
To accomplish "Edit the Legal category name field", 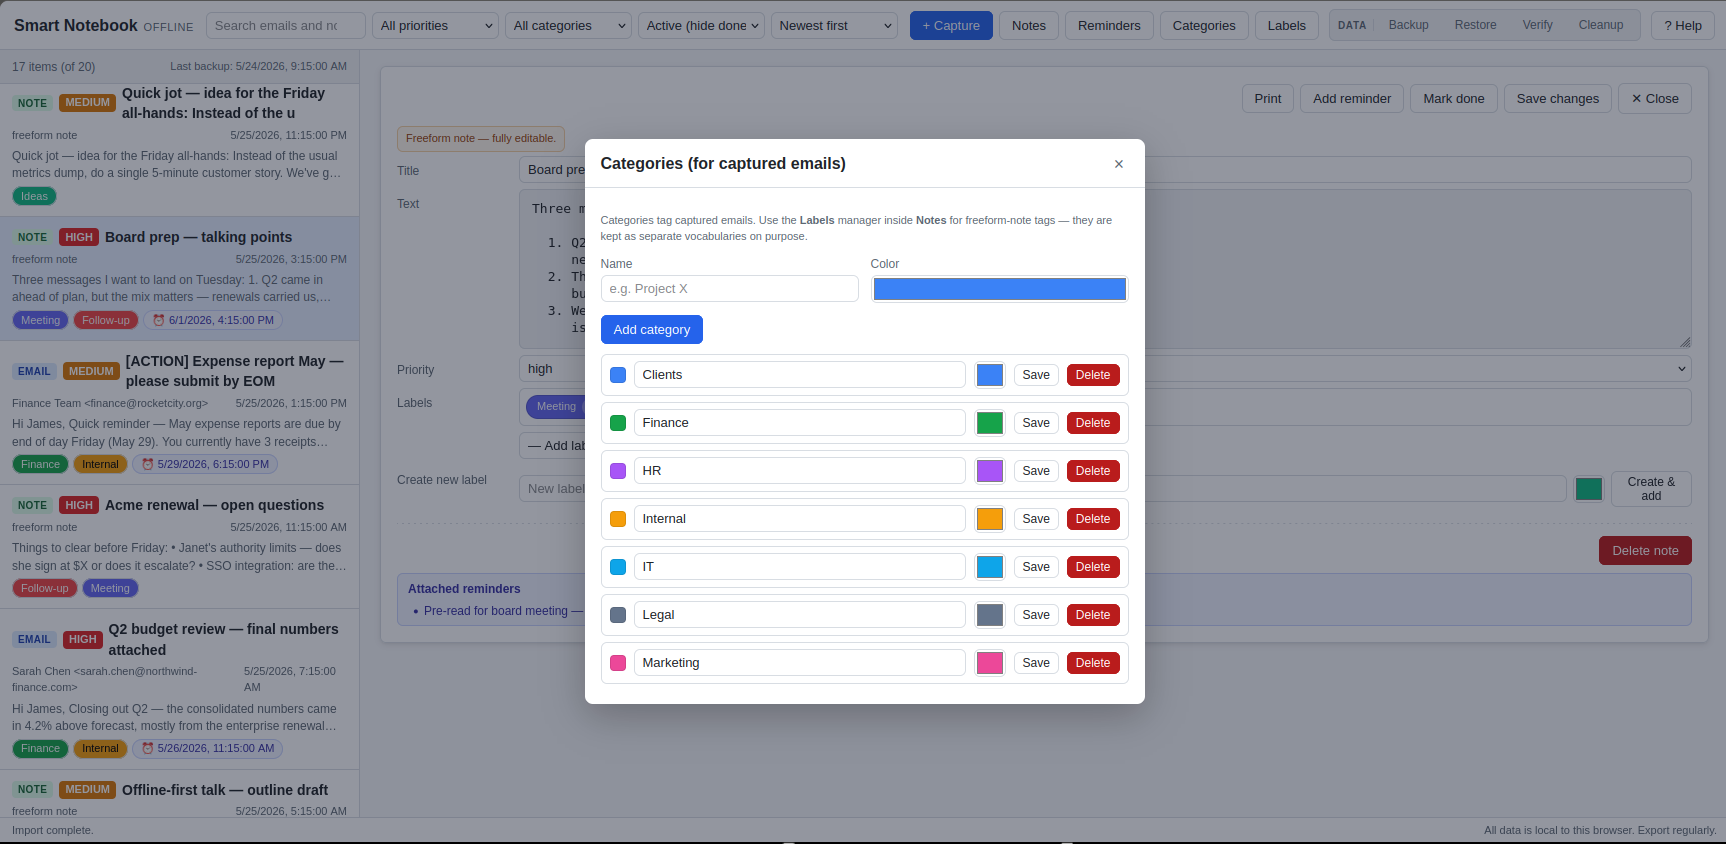I will (x=800, y=615).
